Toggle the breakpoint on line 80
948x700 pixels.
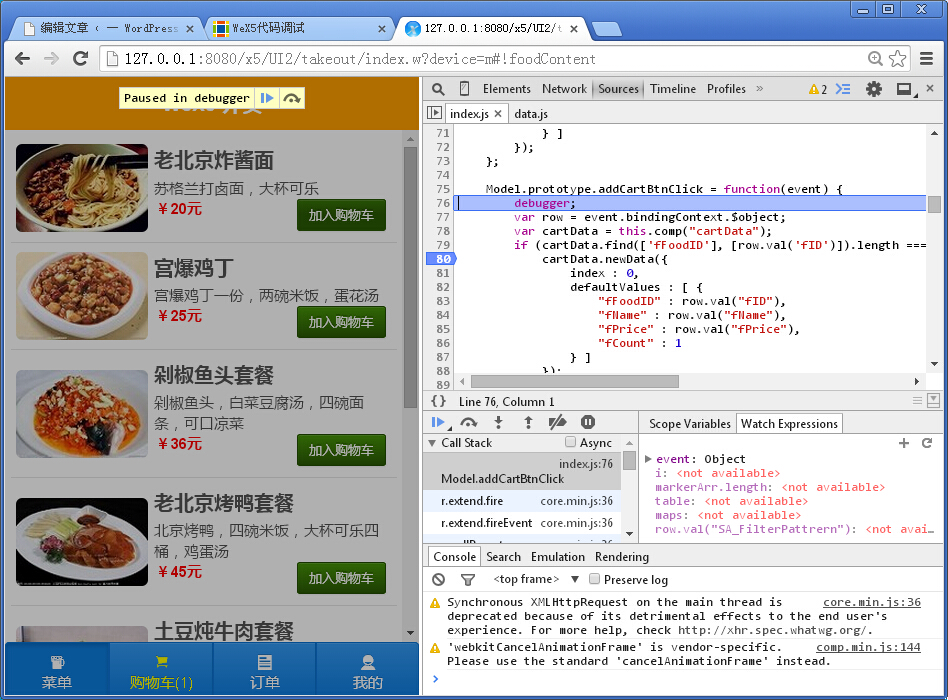(442, 259)
